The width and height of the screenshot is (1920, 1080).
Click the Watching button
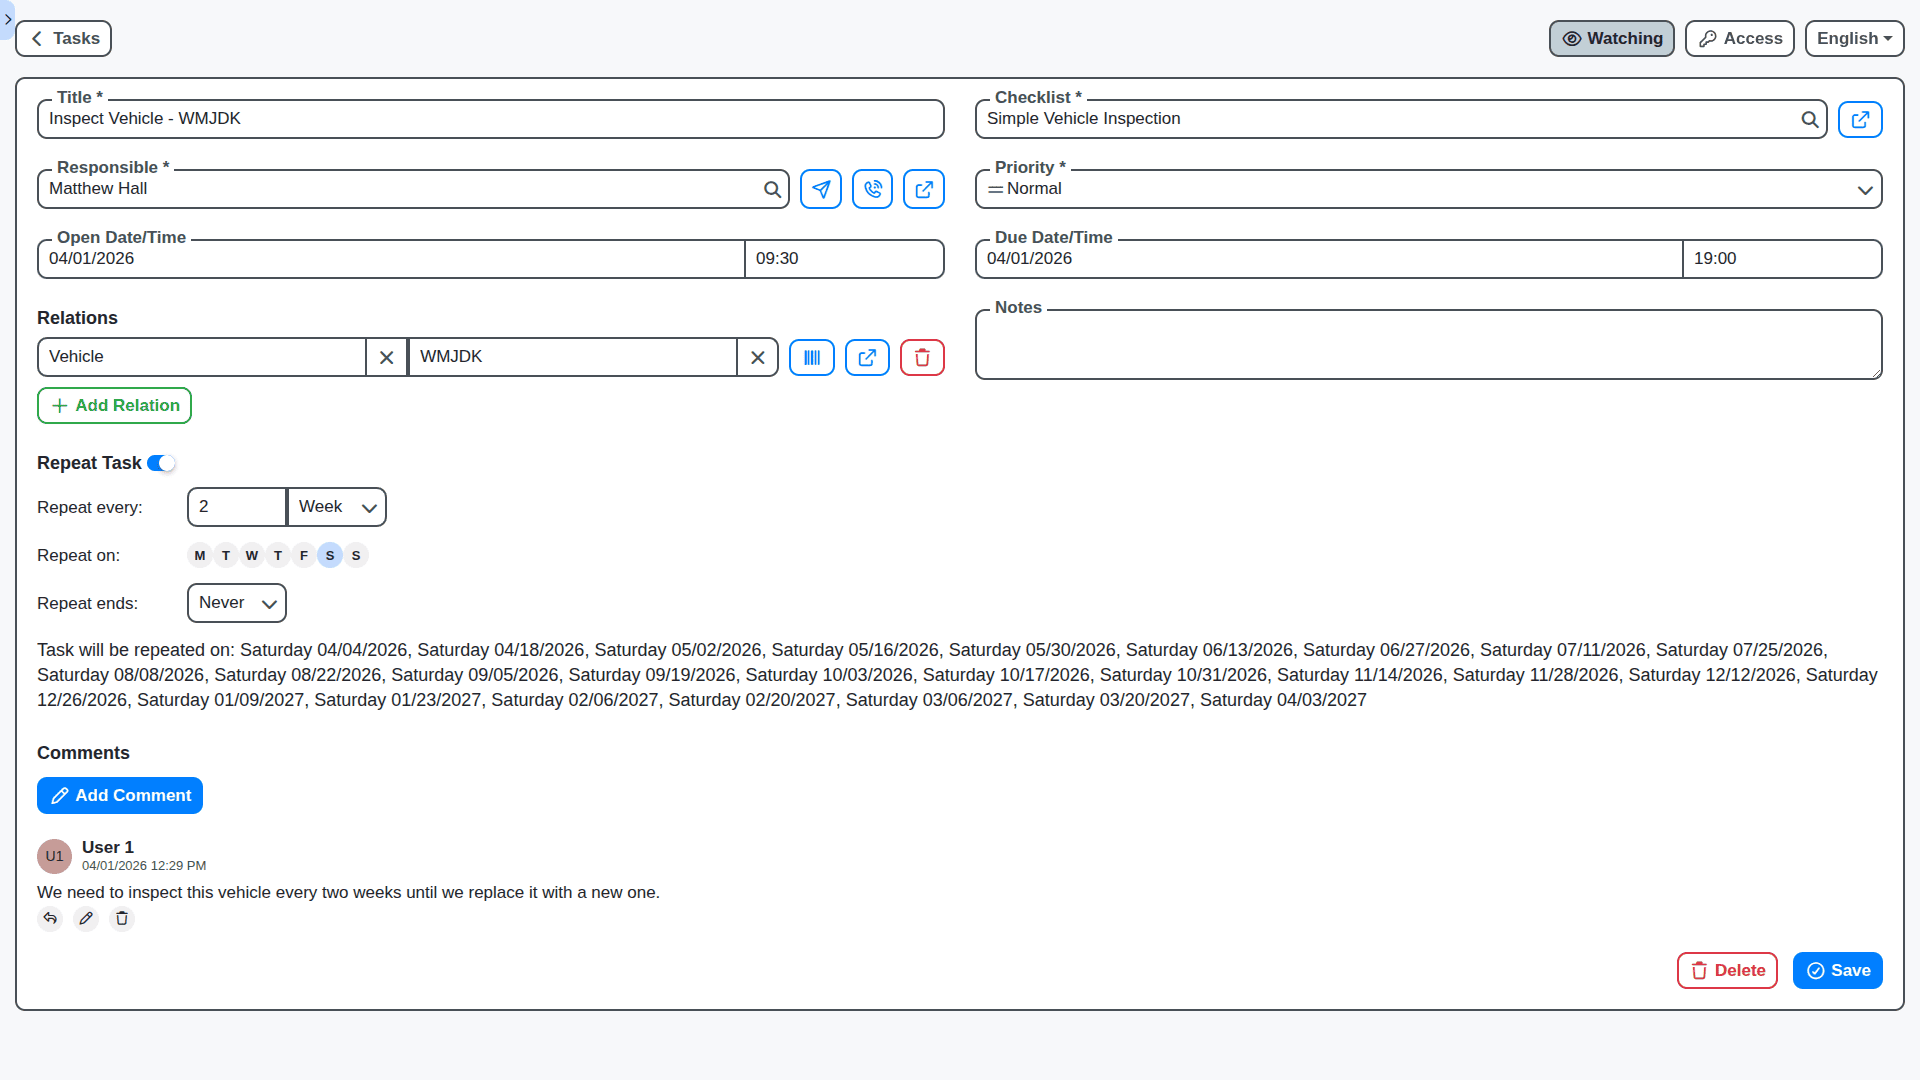pos(1611,39)
